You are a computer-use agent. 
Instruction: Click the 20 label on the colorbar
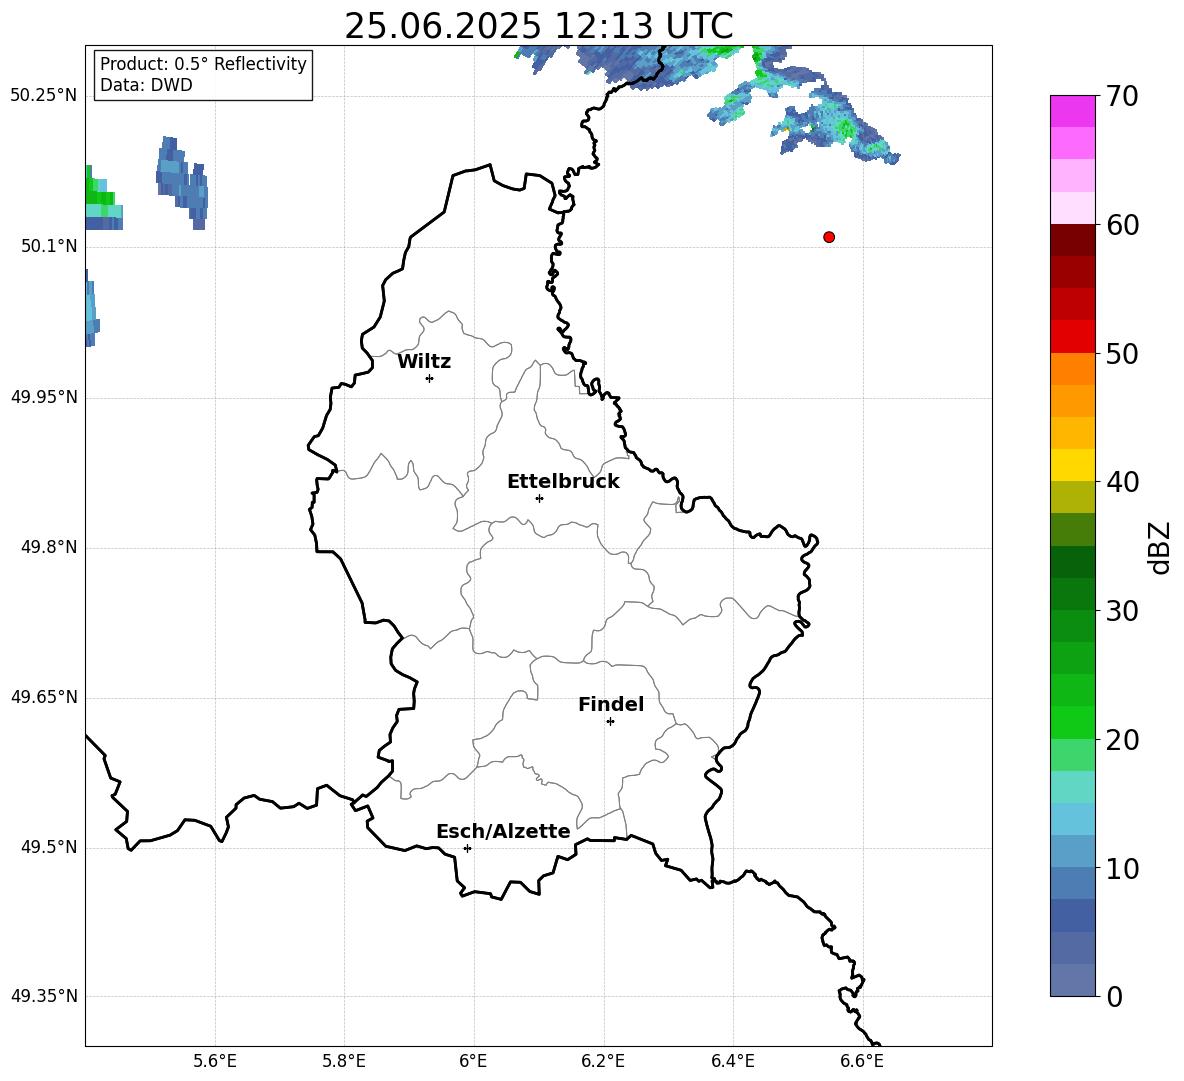click(1122, 740)
